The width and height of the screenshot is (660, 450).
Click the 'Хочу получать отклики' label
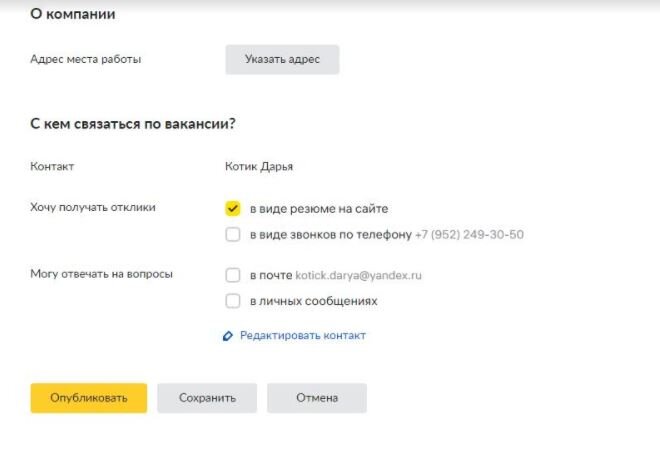click(93, 208)
